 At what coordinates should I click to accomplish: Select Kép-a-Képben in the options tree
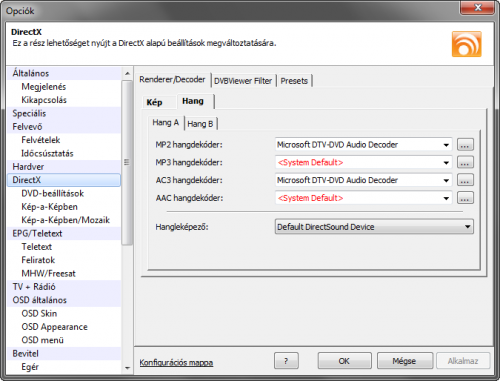[x=64, y=207]
